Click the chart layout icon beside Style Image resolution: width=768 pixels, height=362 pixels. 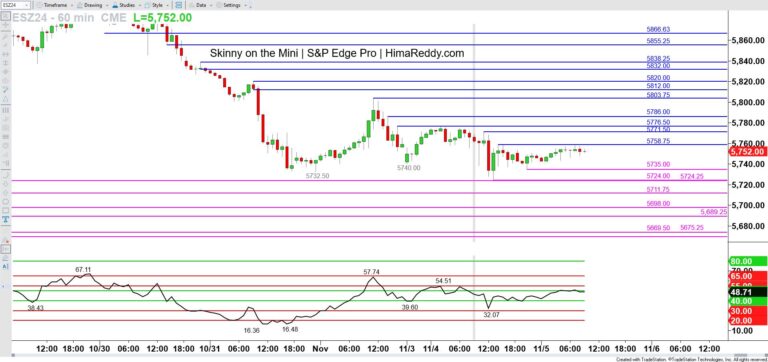pos(179,5)
